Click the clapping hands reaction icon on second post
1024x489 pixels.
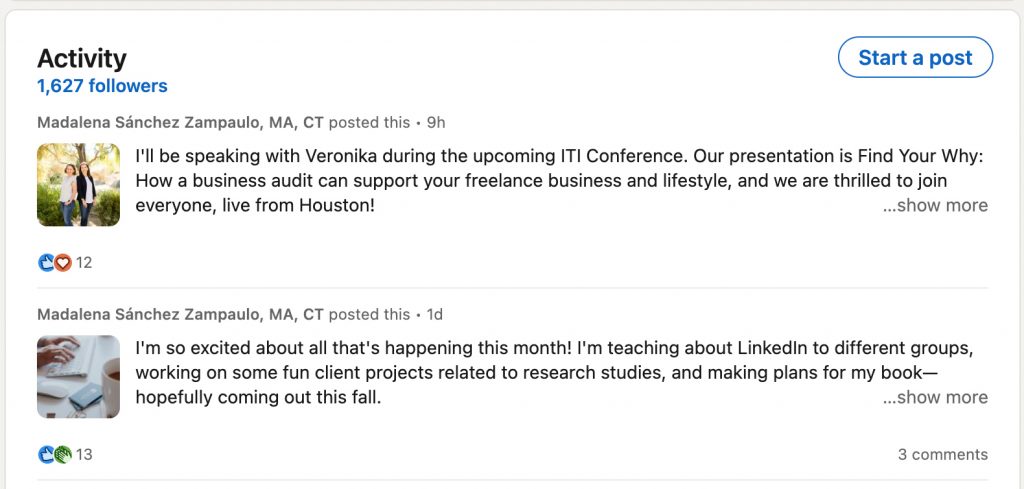click(62, 454)
